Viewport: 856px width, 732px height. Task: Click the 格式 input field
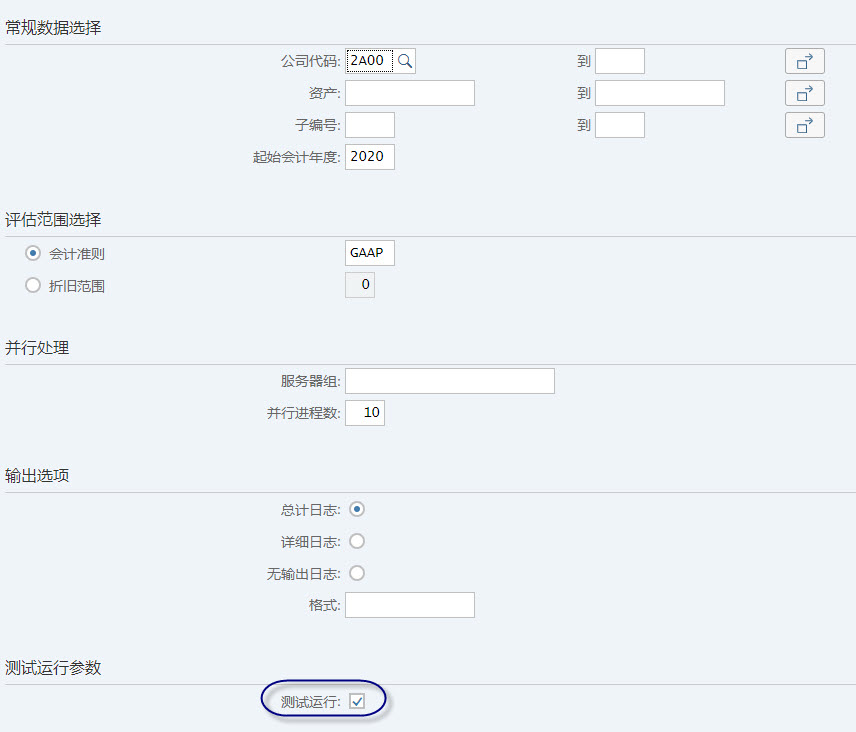(x=409, y=604)
